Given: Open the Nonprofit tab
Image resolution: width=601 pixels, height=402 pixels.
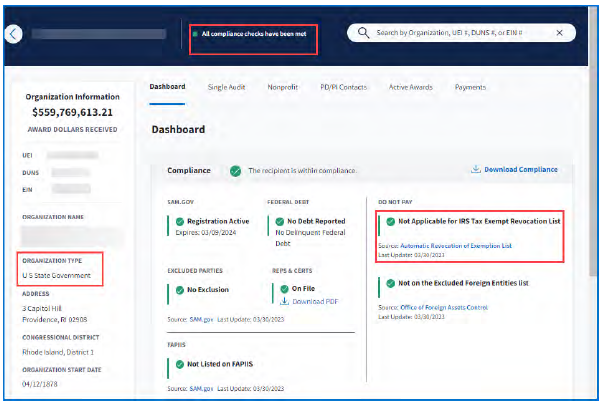Looking at the screenshot, I should (x=283, y=87).
